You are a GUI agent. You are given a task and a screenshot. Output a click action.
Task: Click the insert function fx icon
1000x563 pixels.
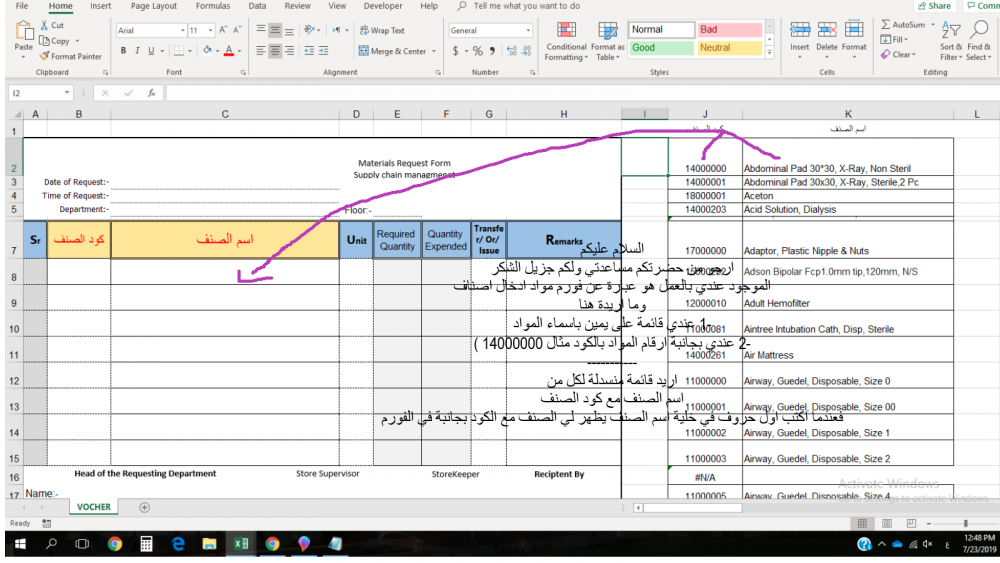pos(152,93)
